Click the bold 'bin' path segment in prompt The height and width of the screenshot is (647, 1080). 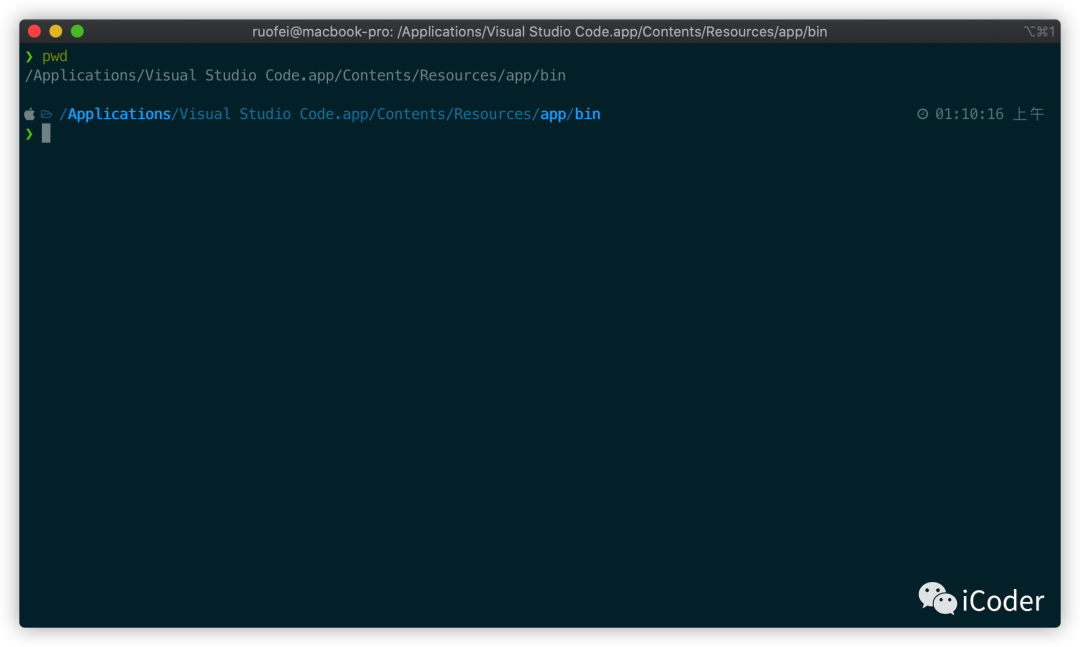tap(588, 114)
